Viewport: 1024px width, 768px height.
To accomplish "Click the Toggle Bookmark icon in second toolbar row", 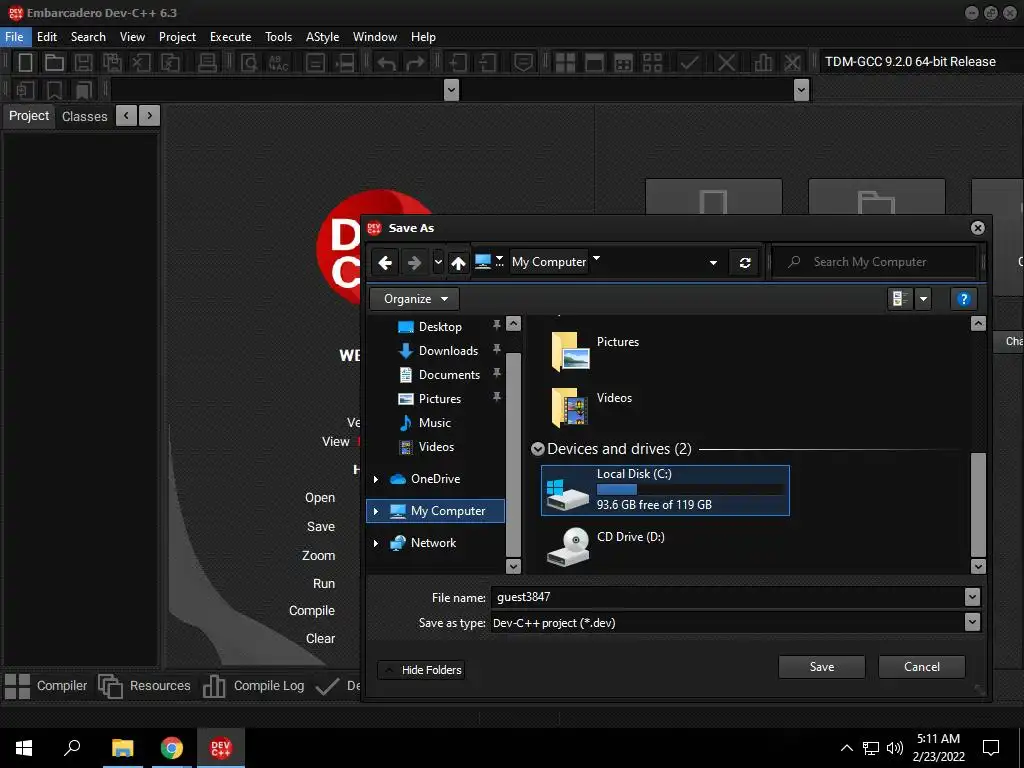I will click(x=54, y=89).
